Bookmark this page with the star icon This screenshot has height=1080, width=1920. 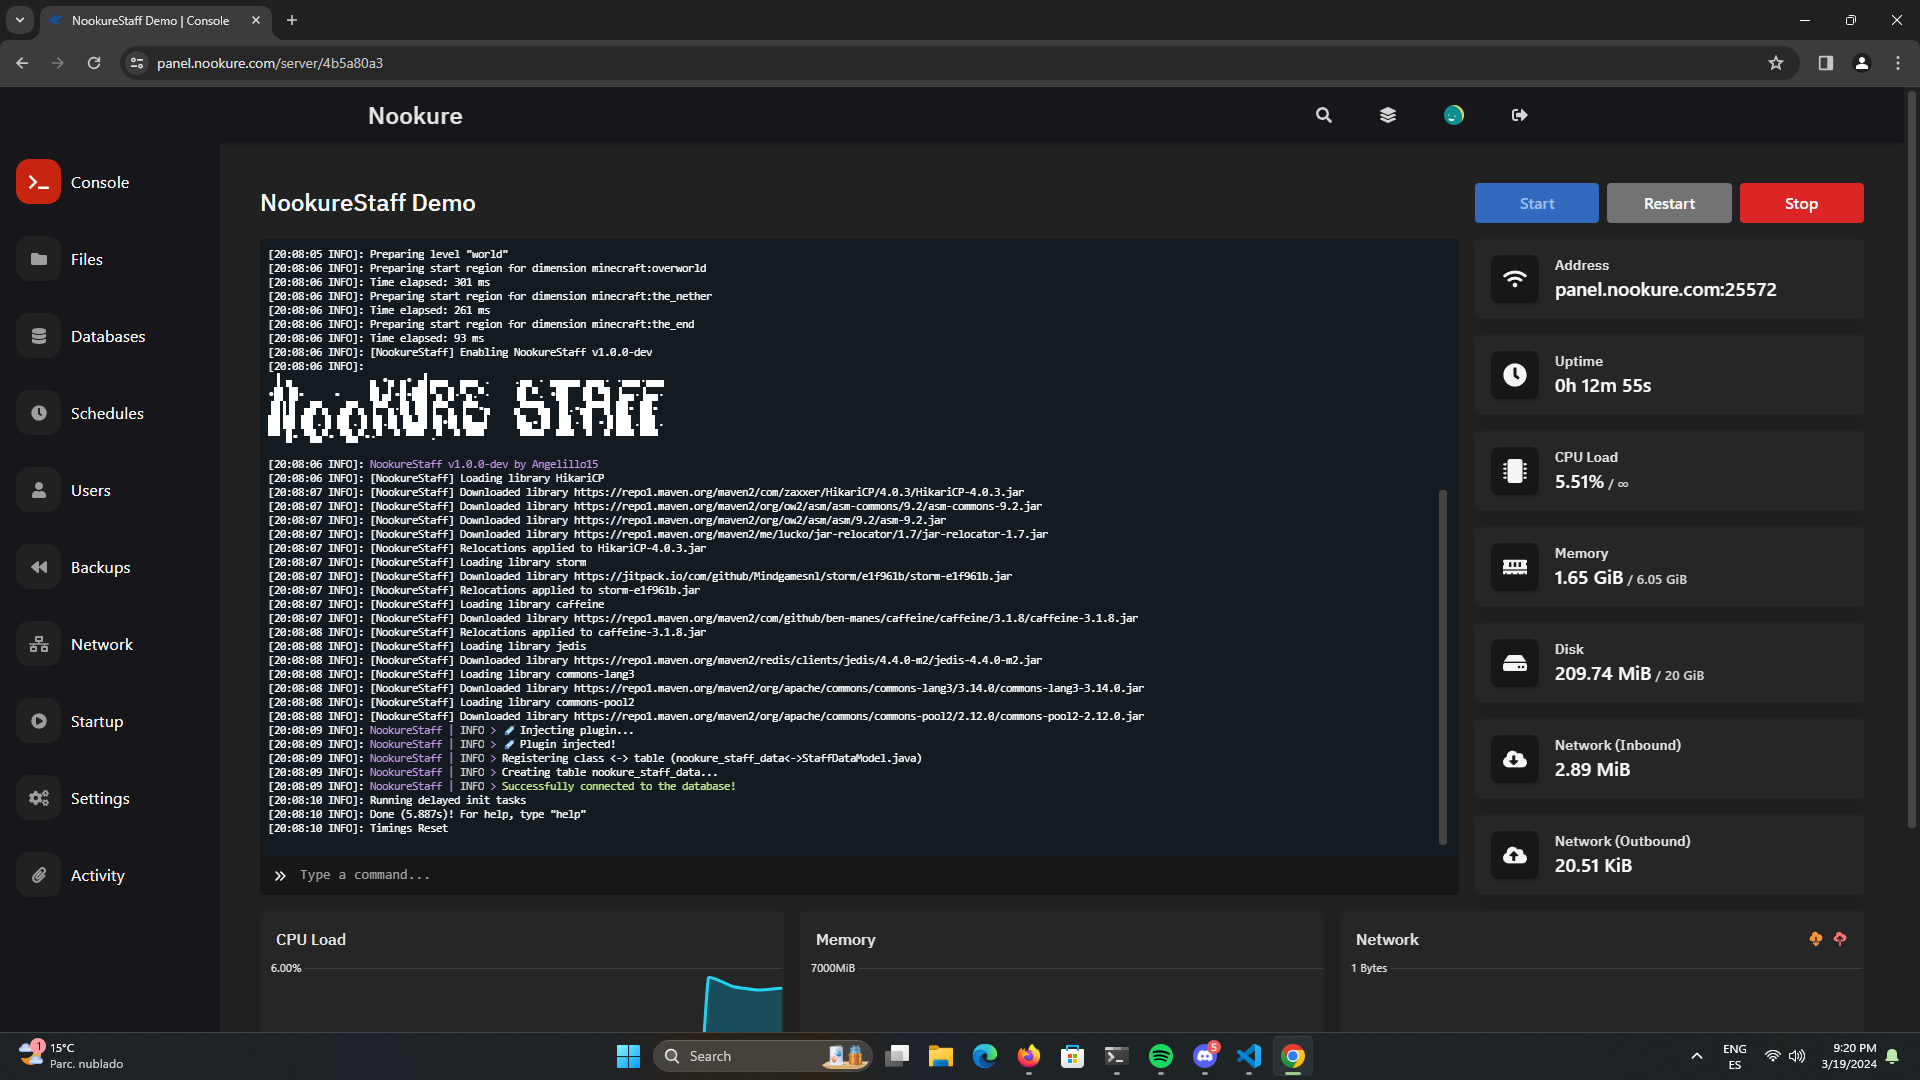pos(1776,63)
